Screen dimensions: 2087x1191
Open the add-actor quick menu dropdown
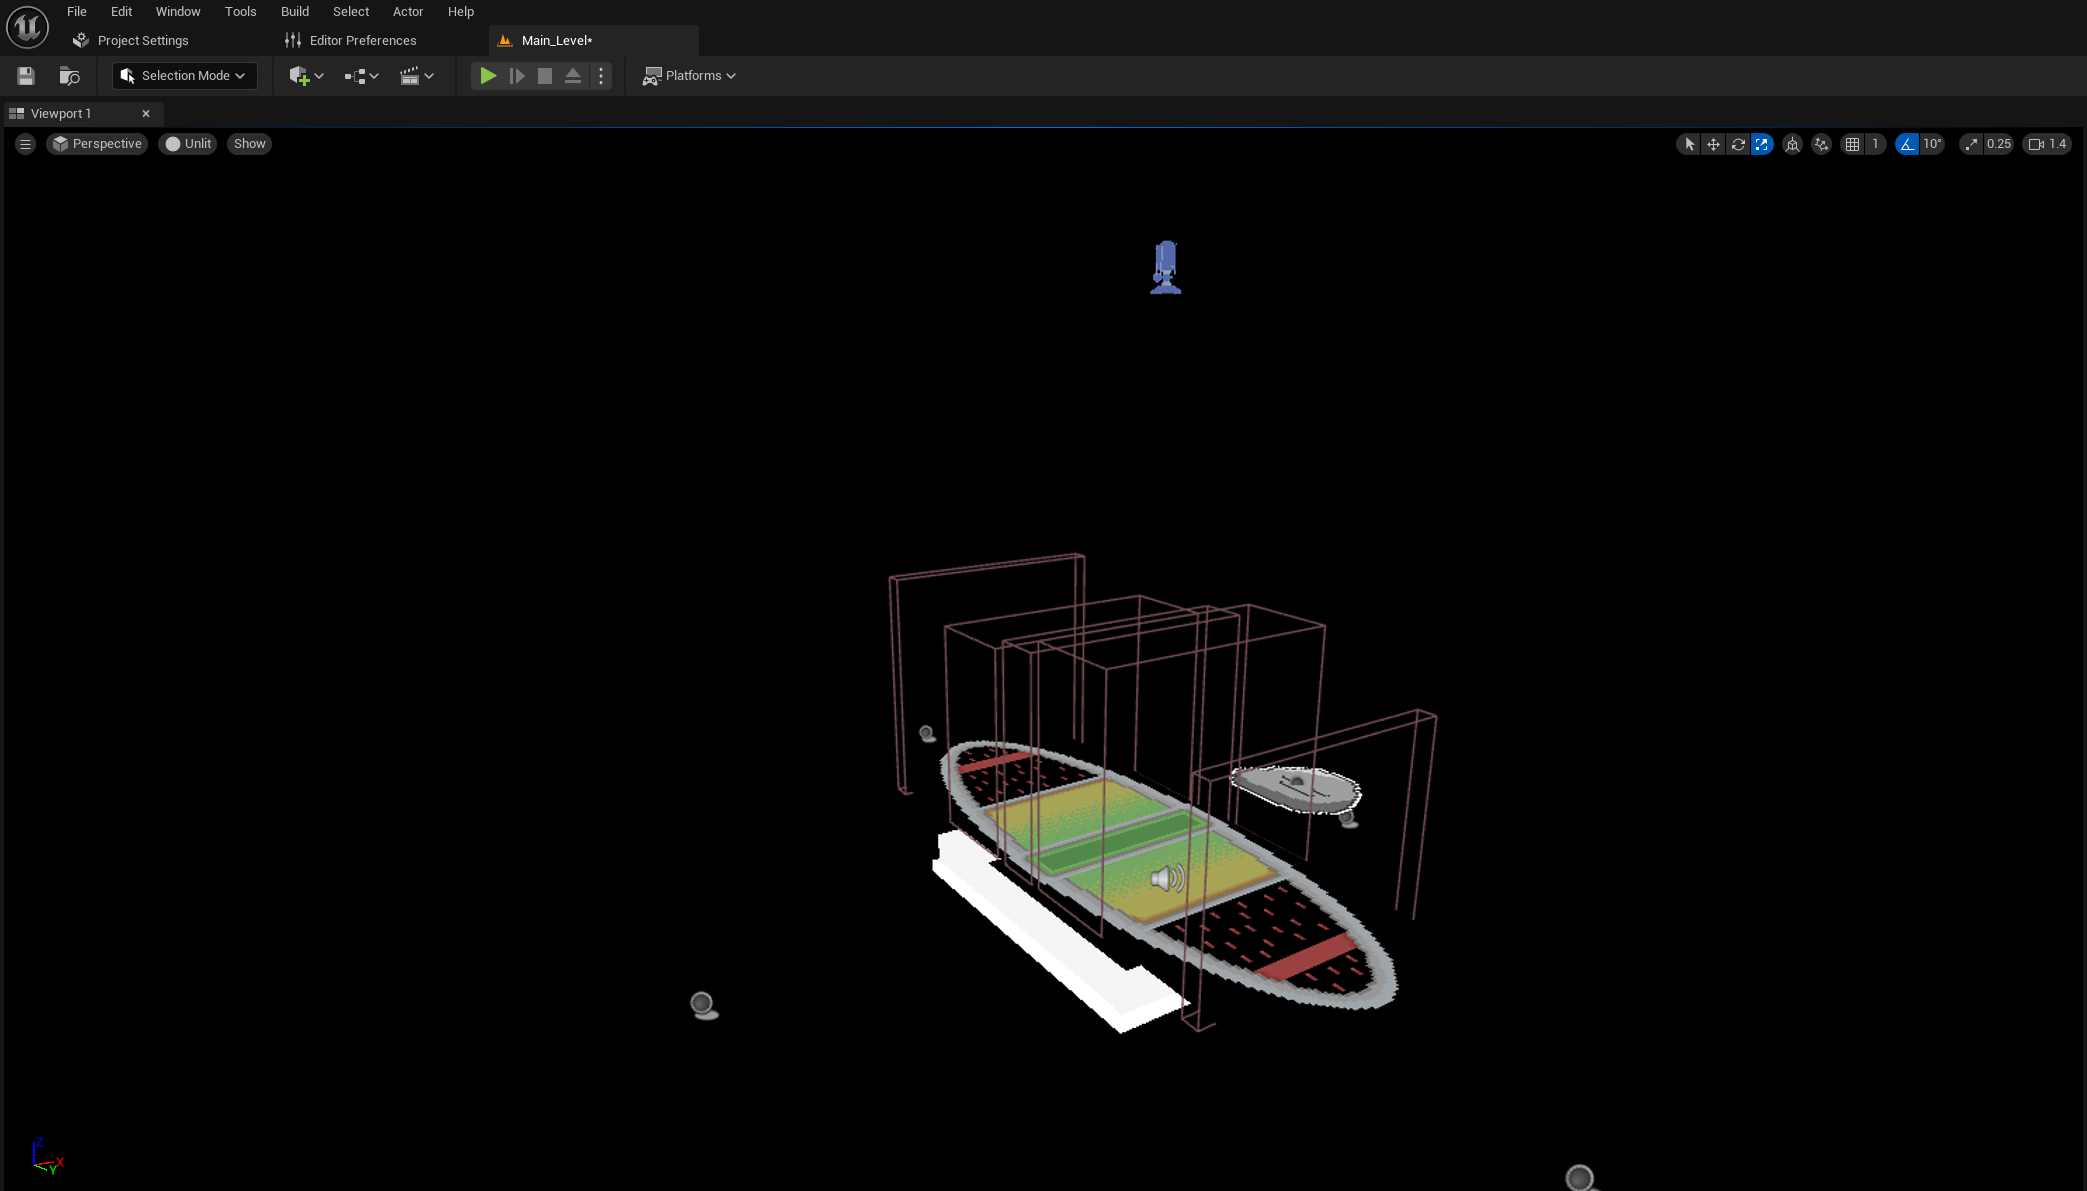tap(306, 76)
